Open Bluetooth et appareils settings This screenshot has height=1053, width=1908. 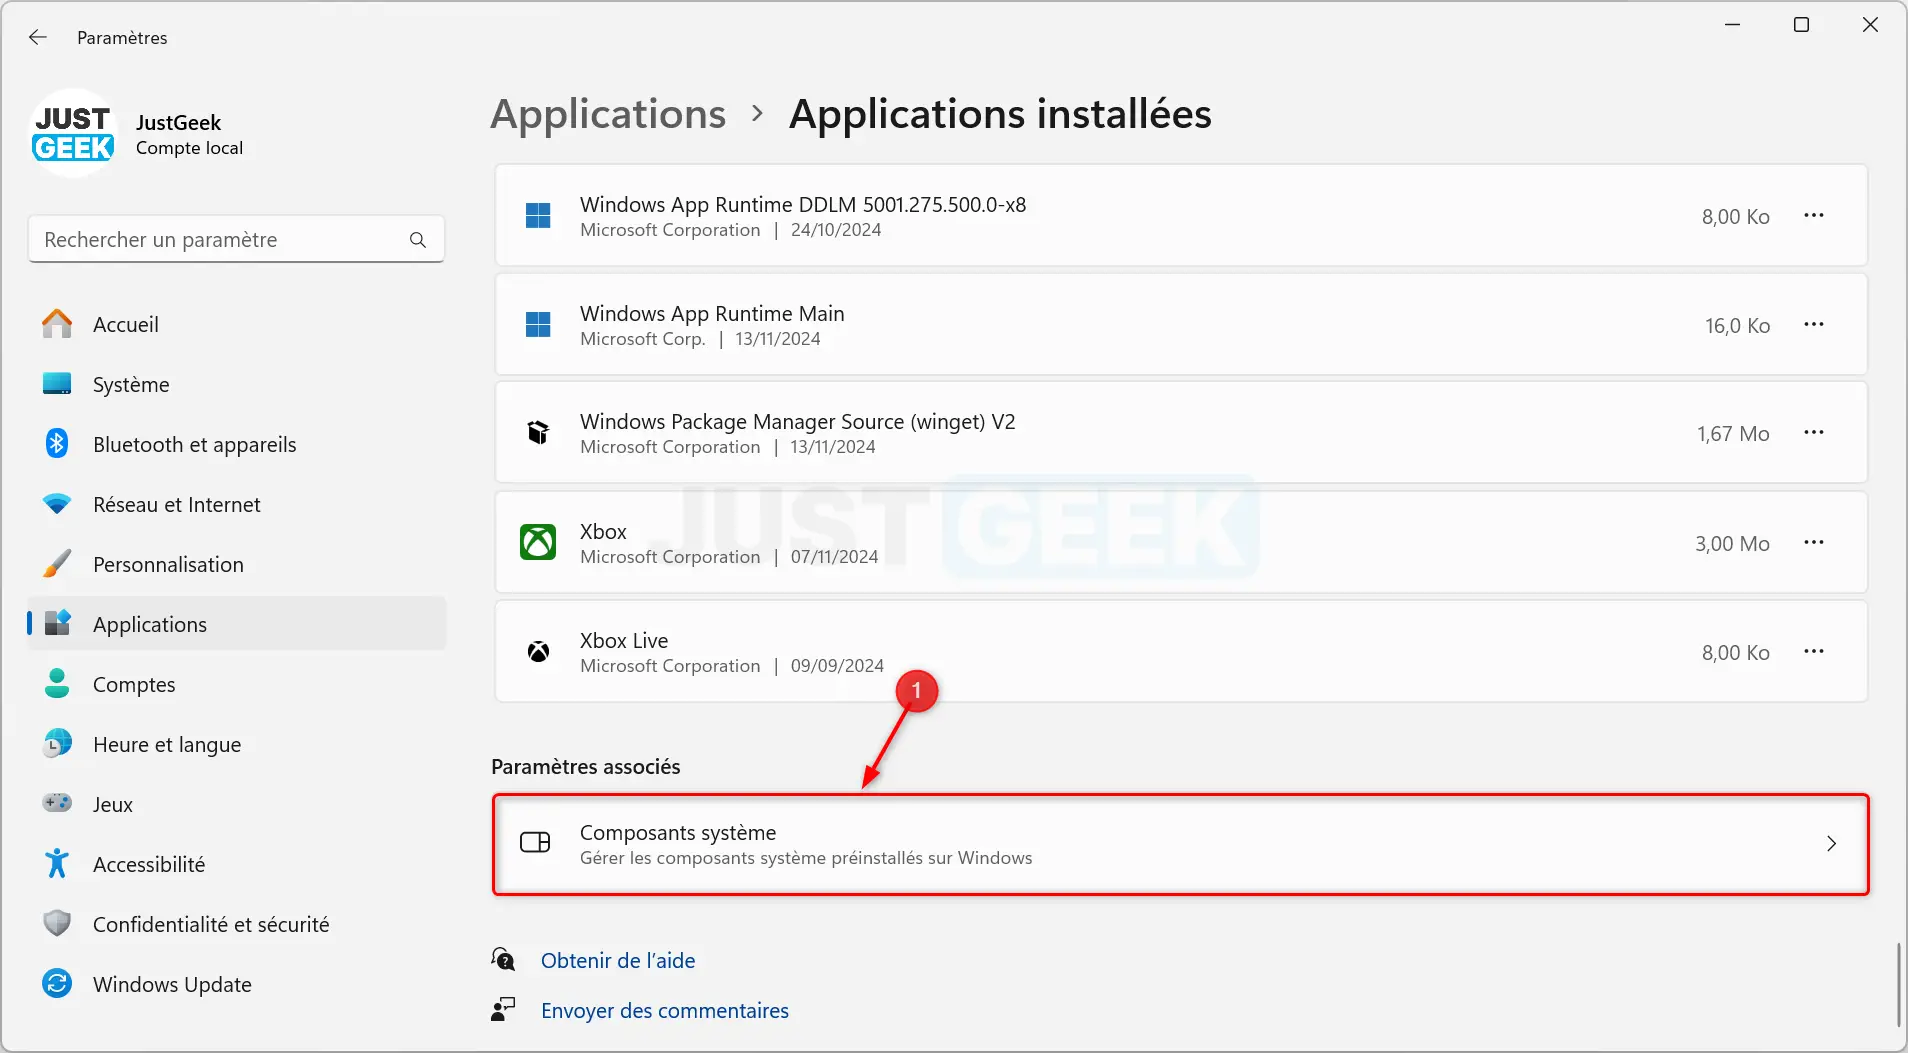(236, 444)
